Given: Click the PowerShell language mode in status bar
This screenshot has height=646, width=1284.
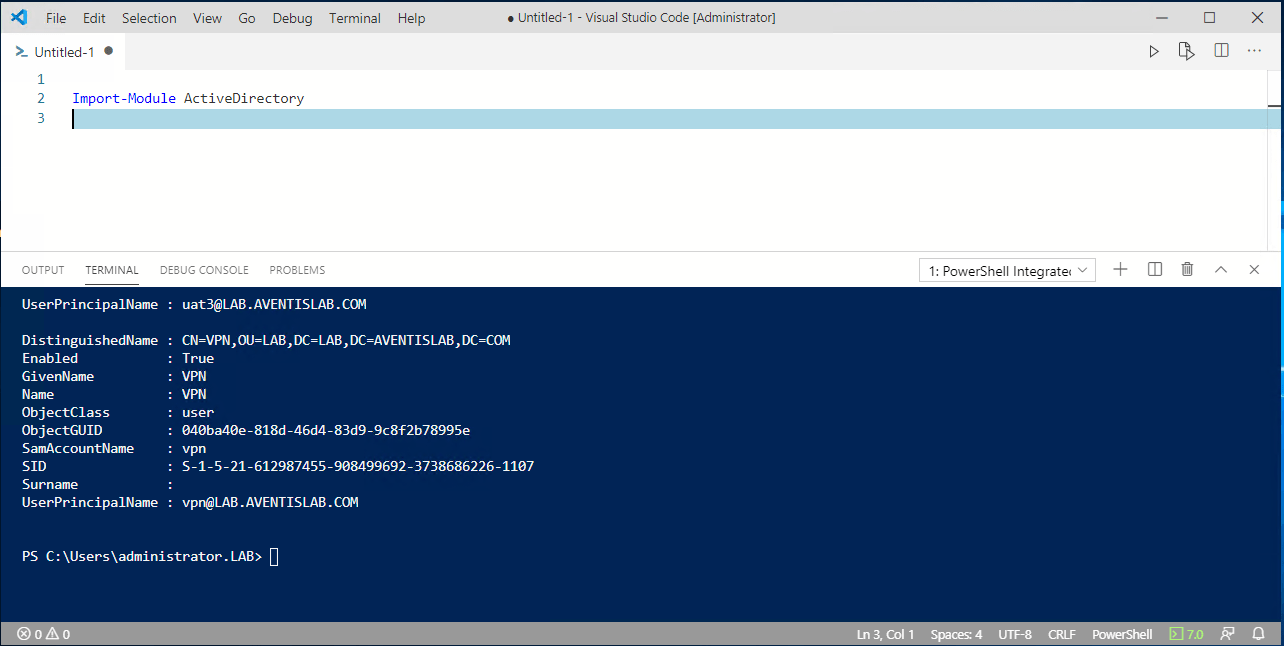Looking at the screenshot, I should [1122, 633].
